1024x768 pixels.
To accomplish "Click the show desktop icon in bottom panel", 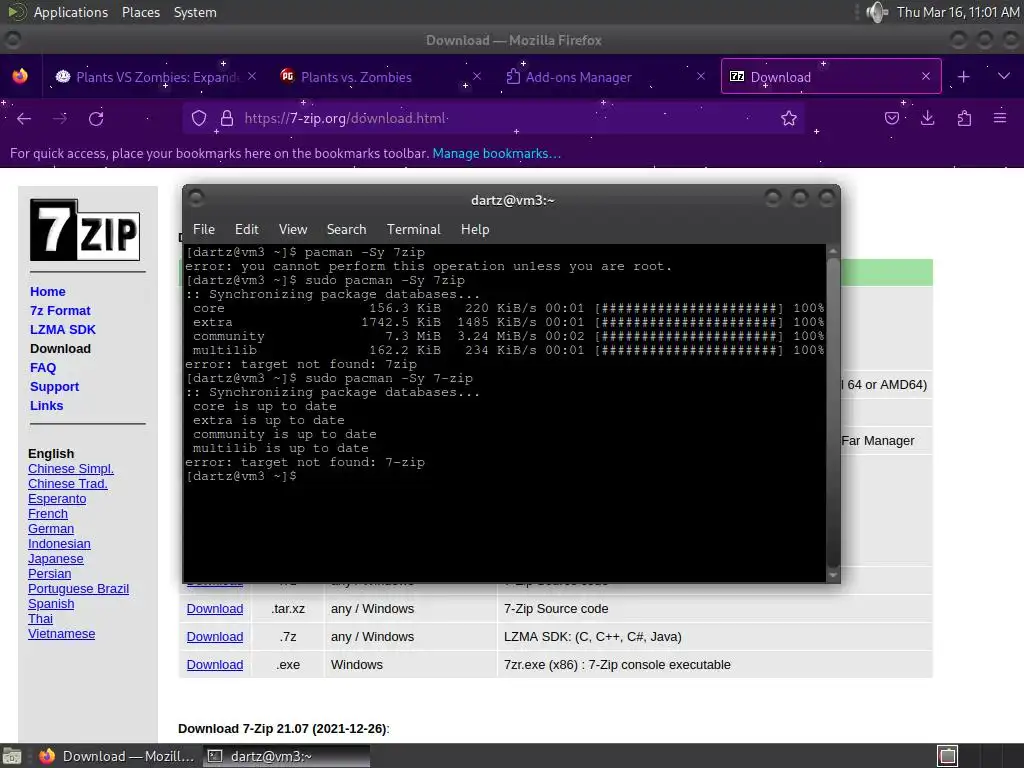I will click(x=11, y=756).
